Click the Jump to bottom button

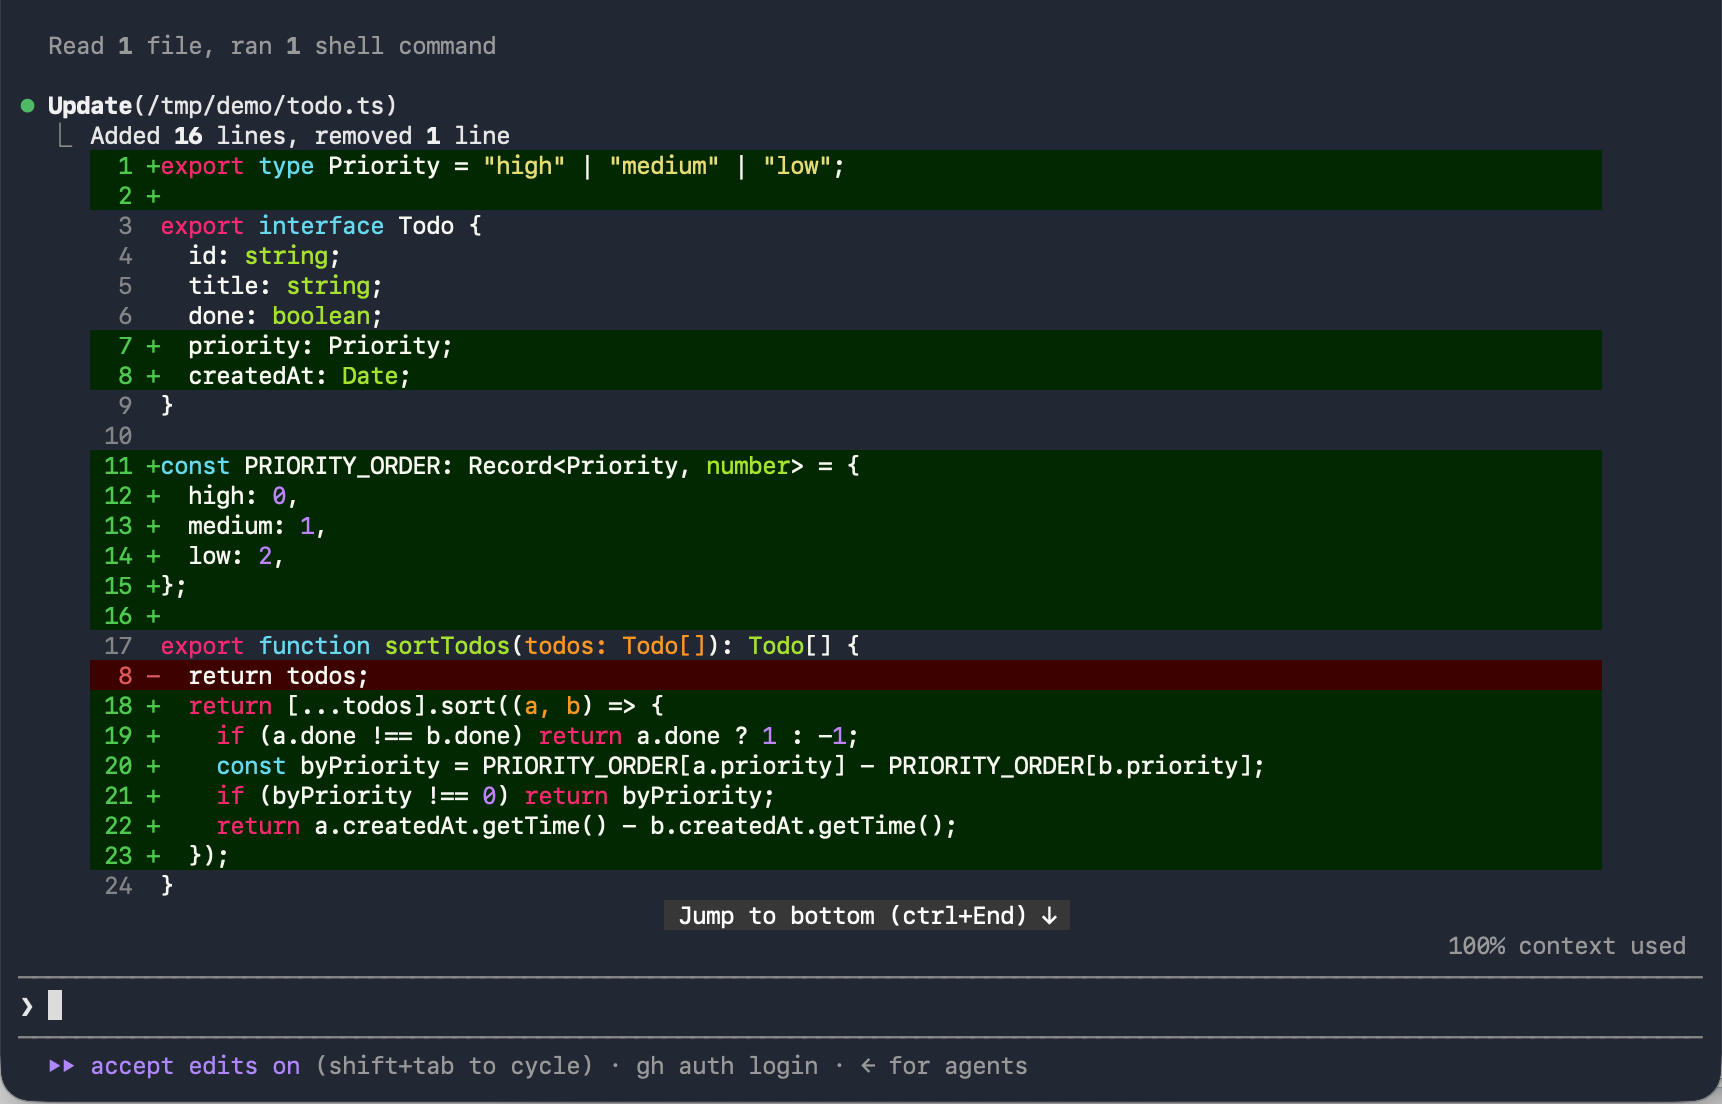tap(867, 915)
